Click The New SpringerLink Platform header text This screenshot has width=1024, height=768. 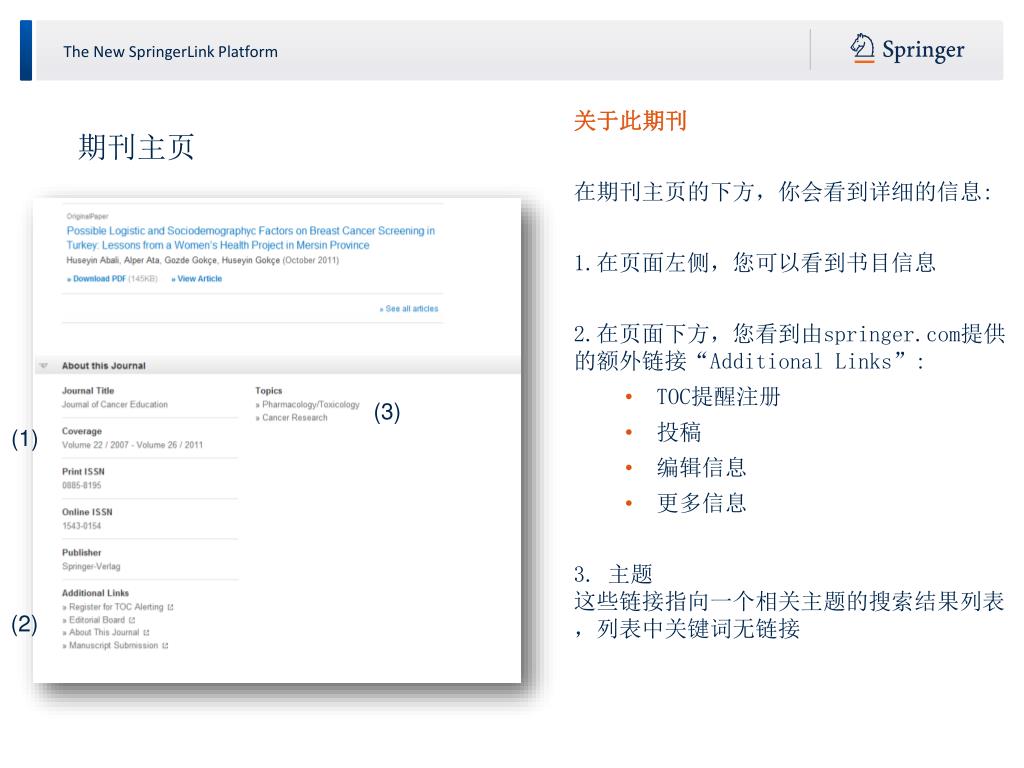coord(170,52)
